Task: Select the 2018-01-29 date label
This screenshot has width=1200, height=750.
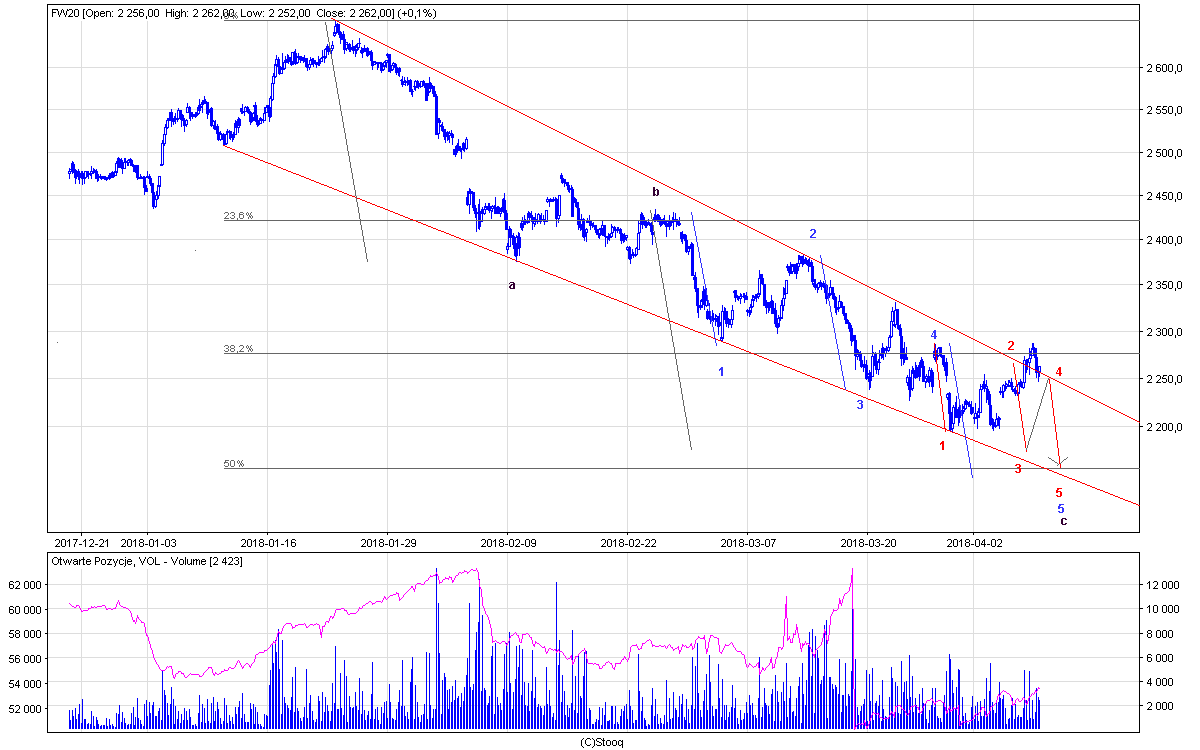Action: click(388, 543)
